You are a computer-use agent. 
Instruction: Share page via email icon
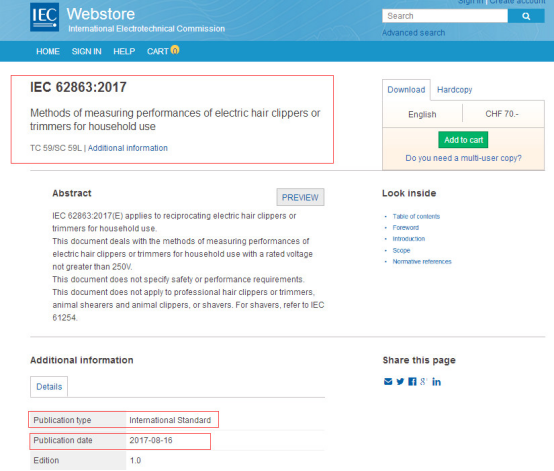[x=388, y=382]
